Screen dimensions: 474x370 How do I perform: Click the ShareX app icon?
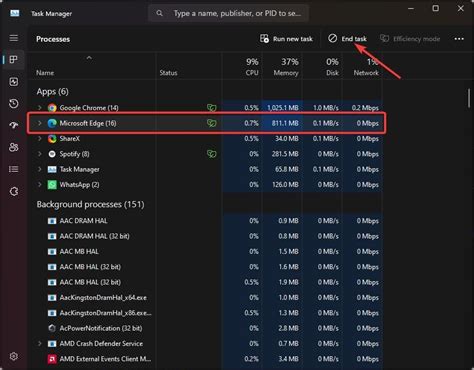pyautogui.click(x=52, y=138)
